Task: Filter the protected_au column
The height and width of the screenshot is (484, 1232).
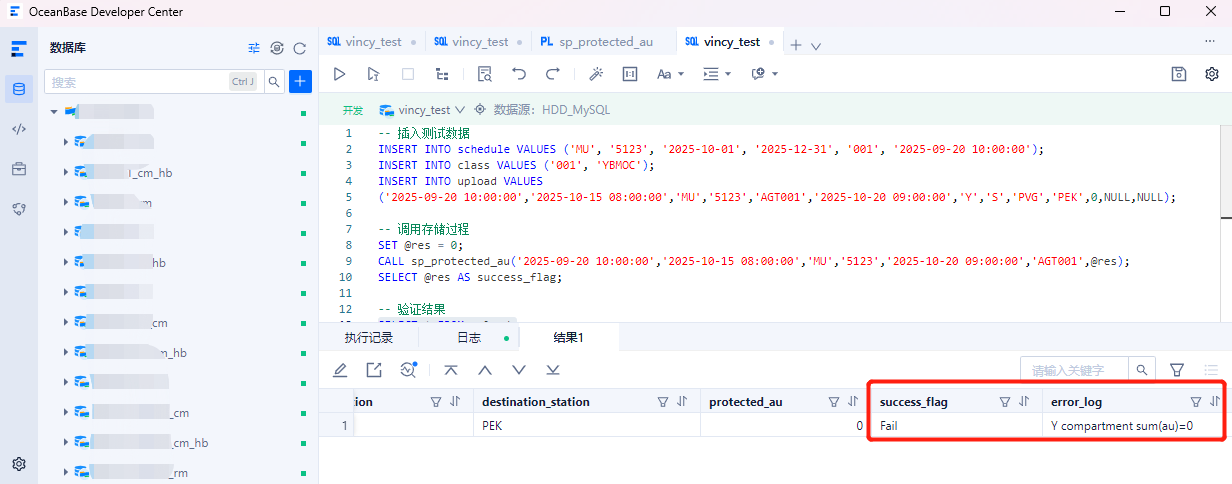Action: pyautogui.click(x=834, y=402)
